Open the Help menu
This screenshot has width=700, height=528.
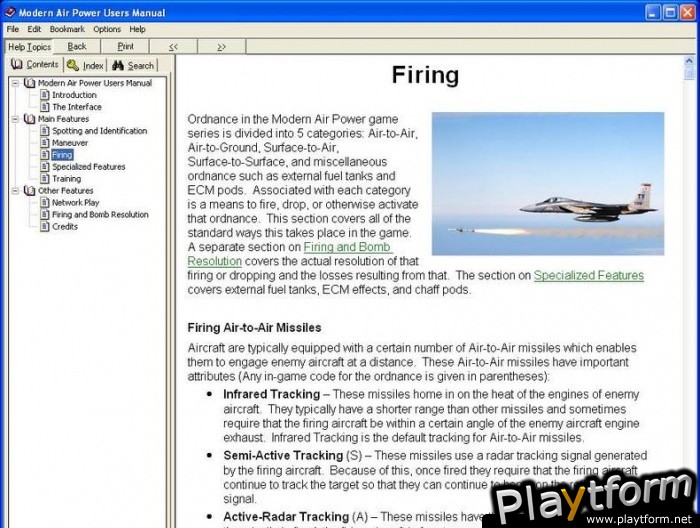point(137,29)
